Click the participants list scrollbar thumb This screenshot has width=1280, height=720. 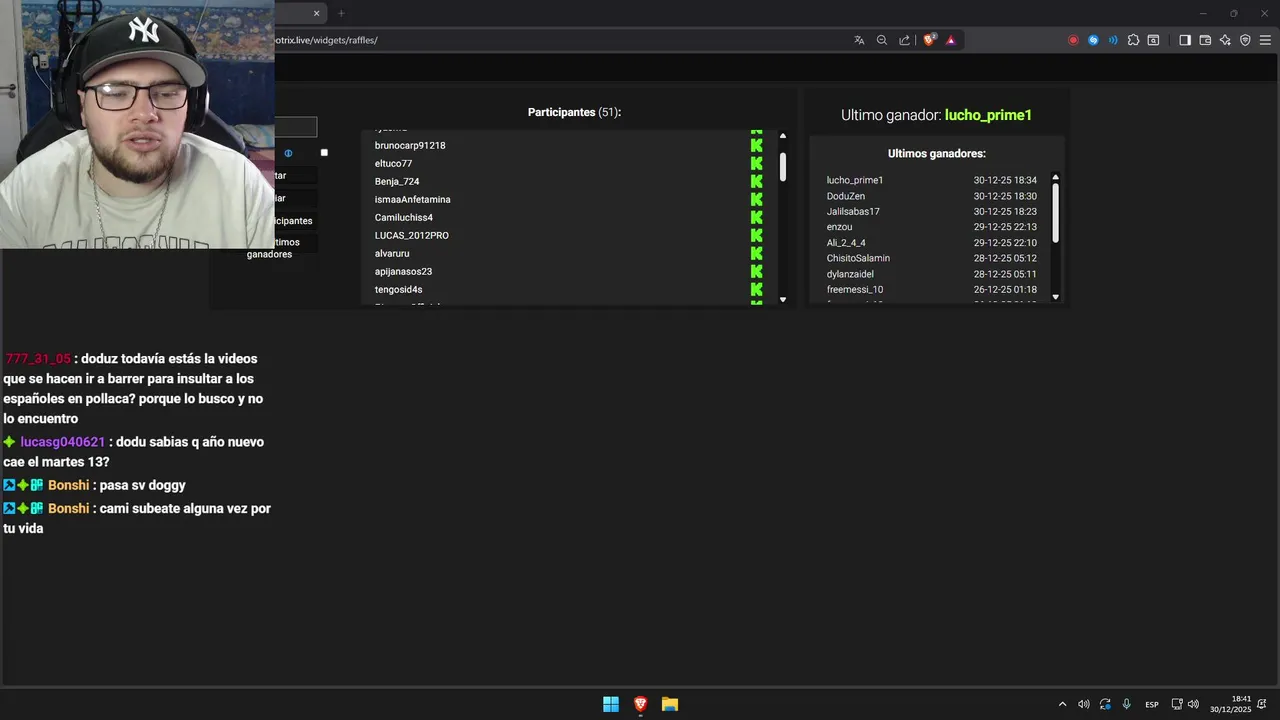point(783,166)
